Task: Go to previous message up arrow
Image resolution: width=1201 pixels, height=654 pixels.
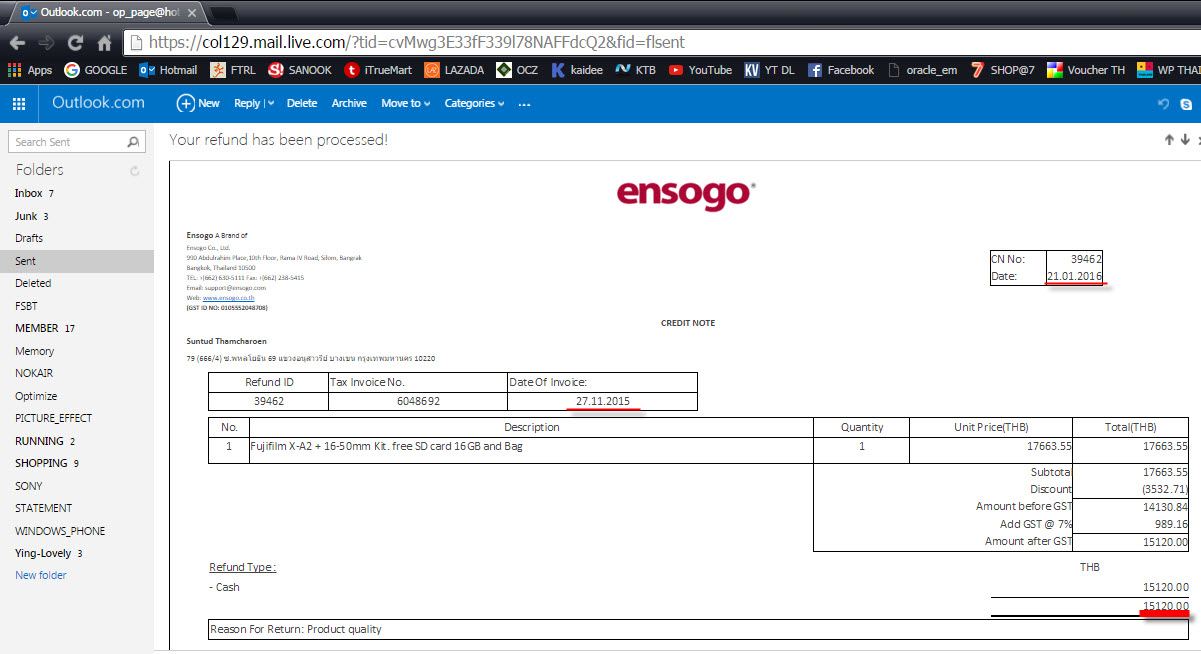Action: point(1169,140)
